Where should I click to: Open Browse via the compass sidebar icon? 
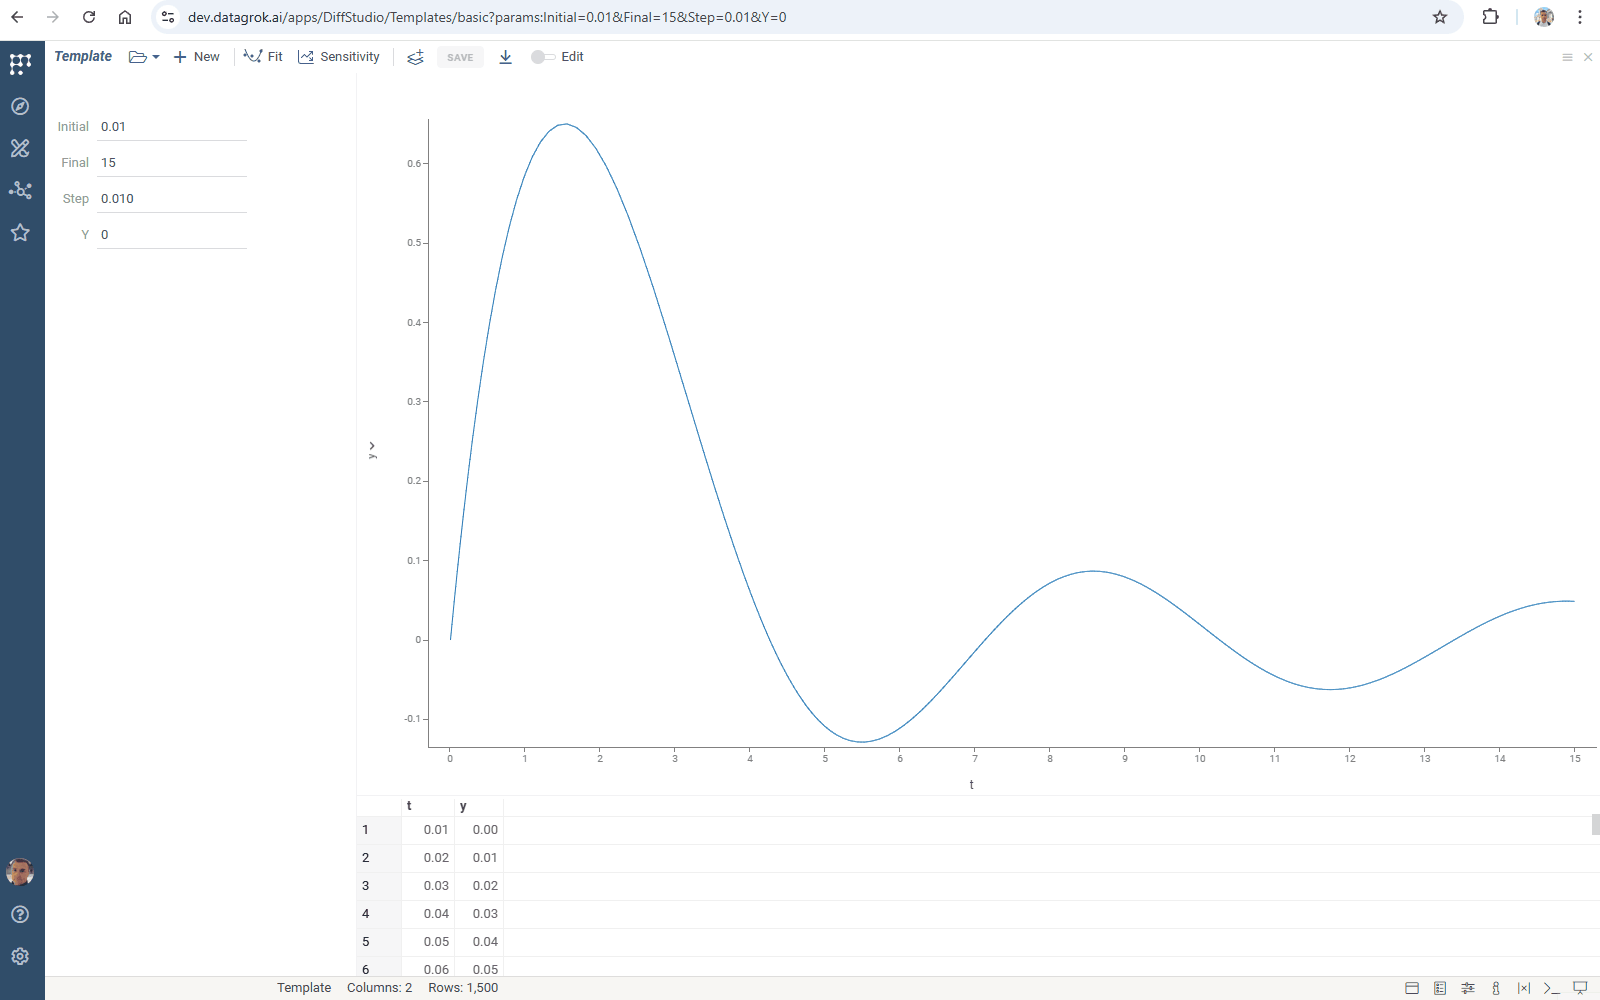pyautogui.click(x=20, y=106)
